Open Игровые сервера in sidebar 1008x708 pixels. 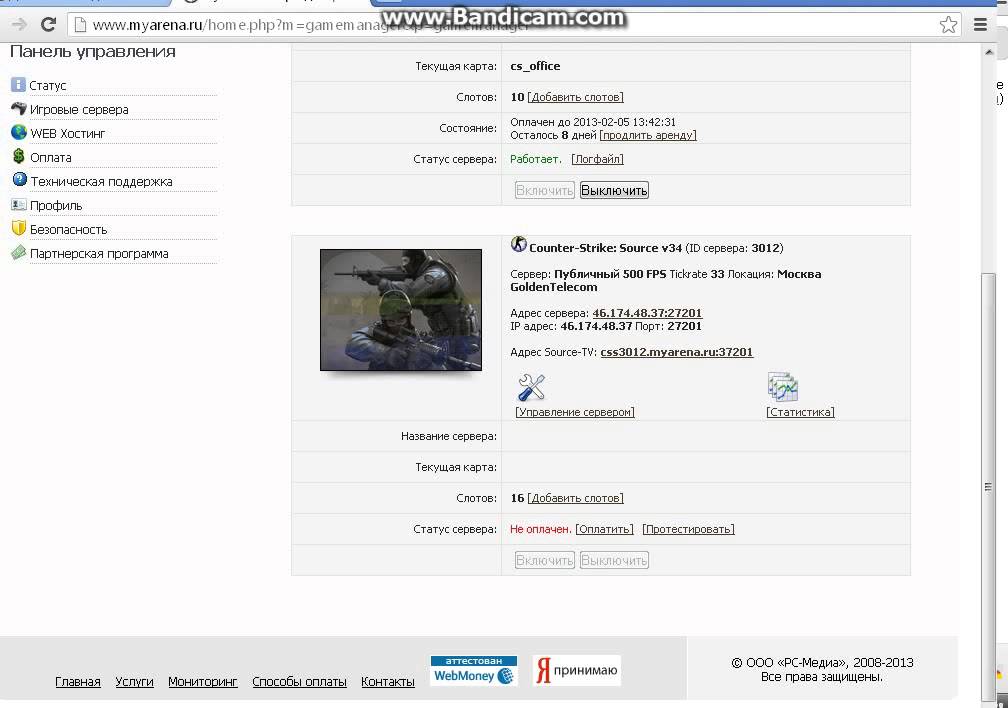pos(79,110)
